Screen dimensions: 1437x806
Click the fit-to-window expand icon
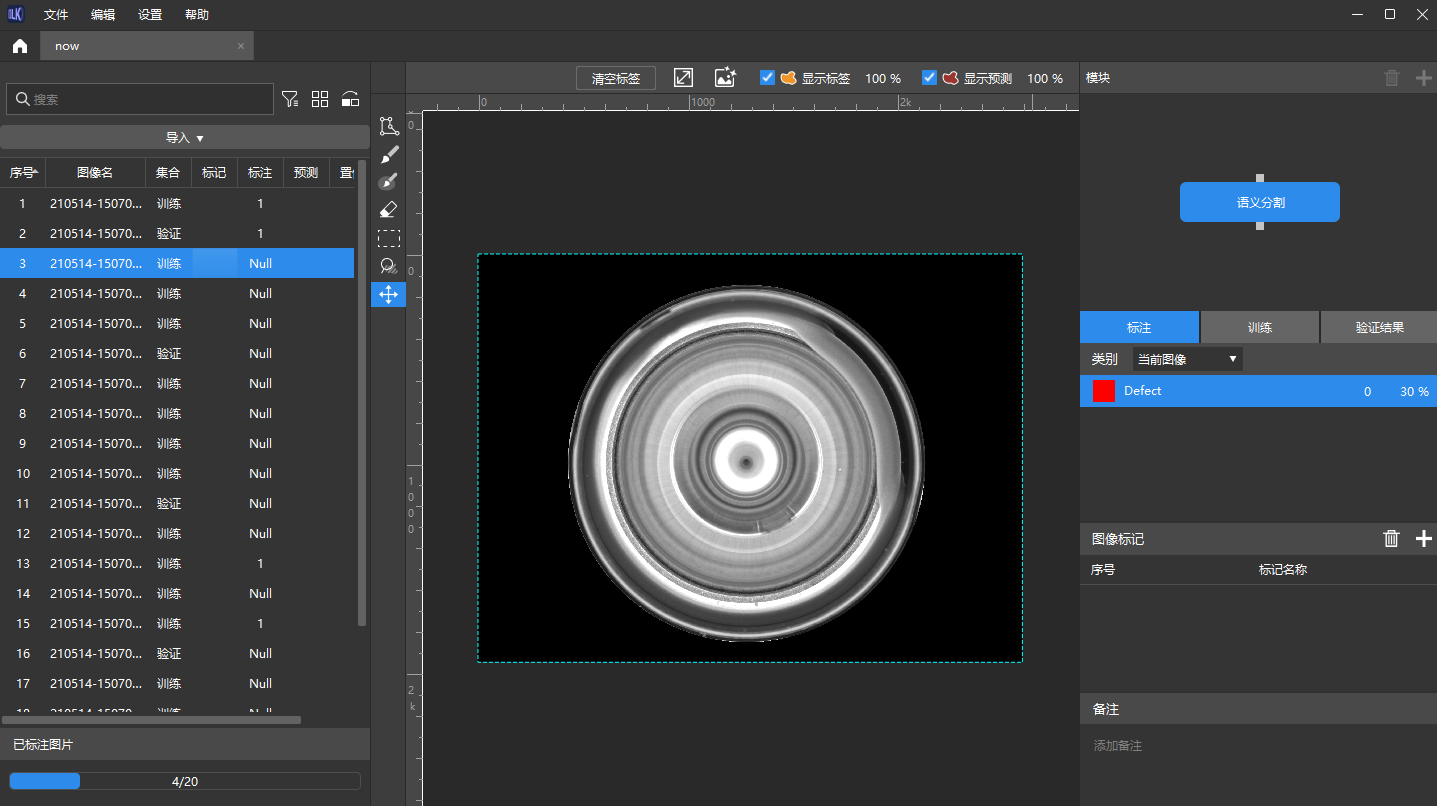click(683, 78)
